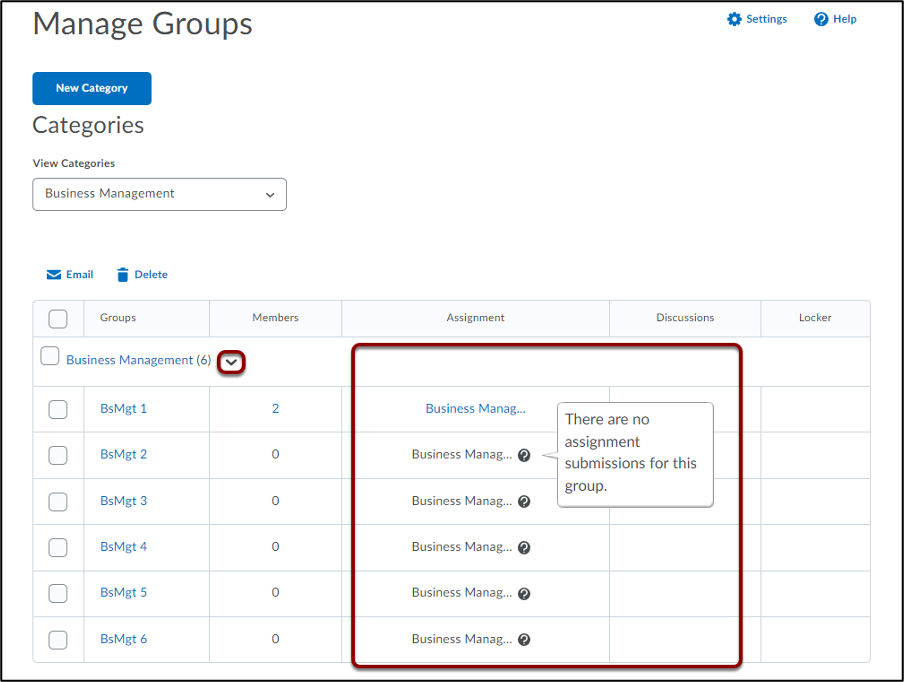Click the Delete trash can icon
Image resolution: width=904 pixels, height=682 pixels.
122,274
